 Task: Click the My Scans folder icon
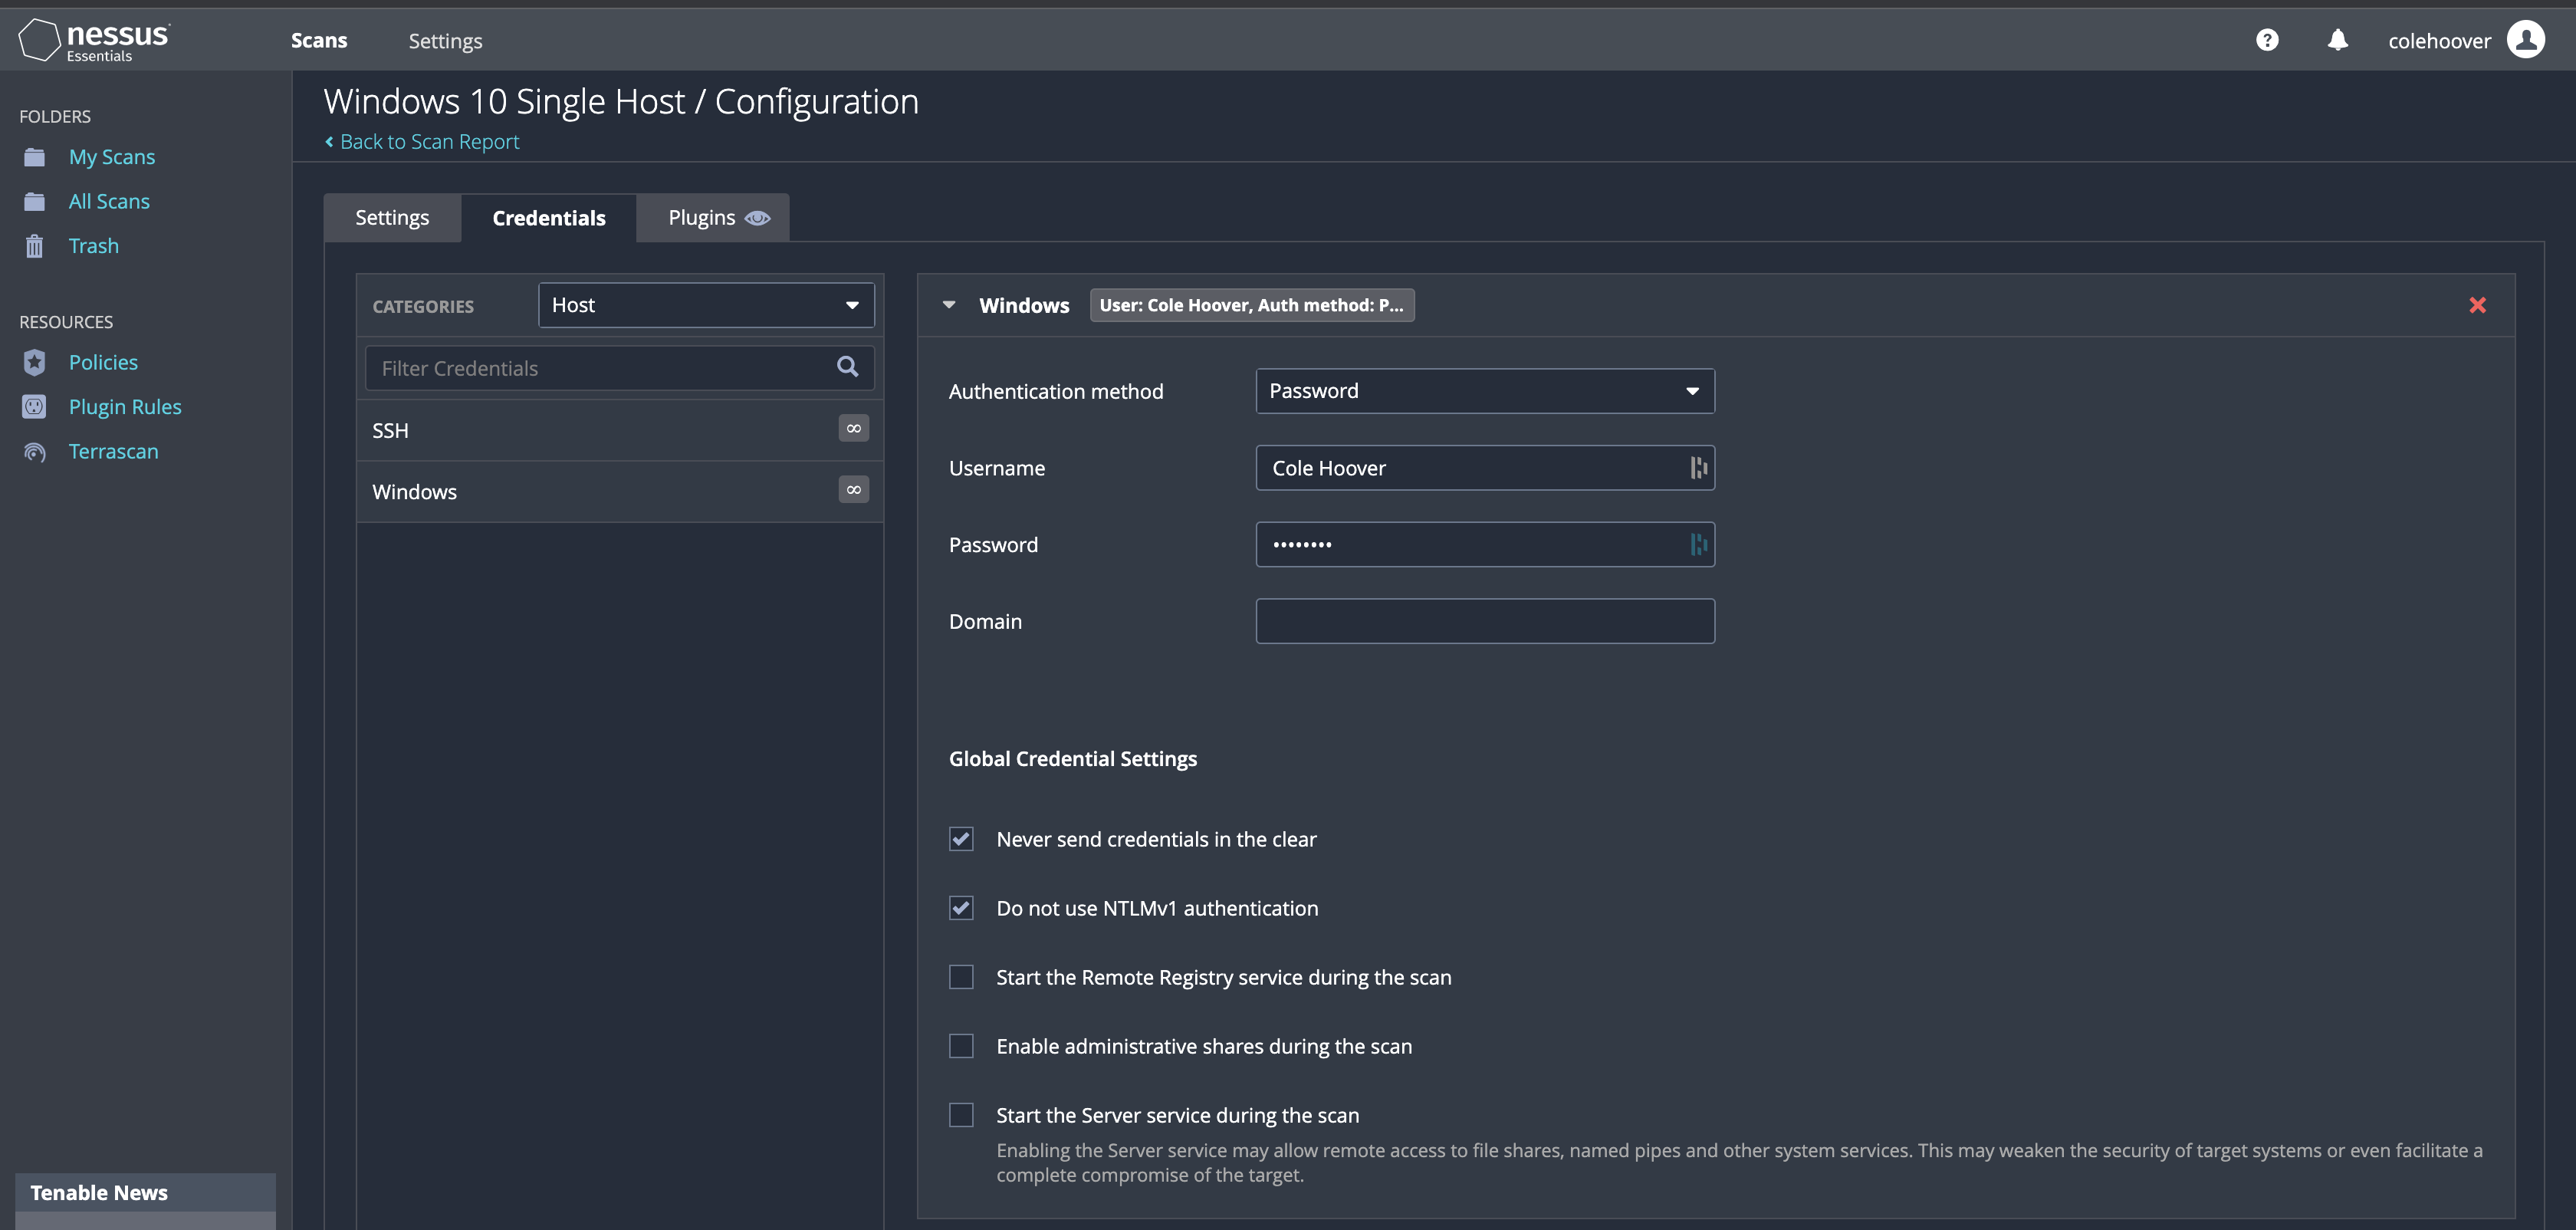(x=34, y=157)
